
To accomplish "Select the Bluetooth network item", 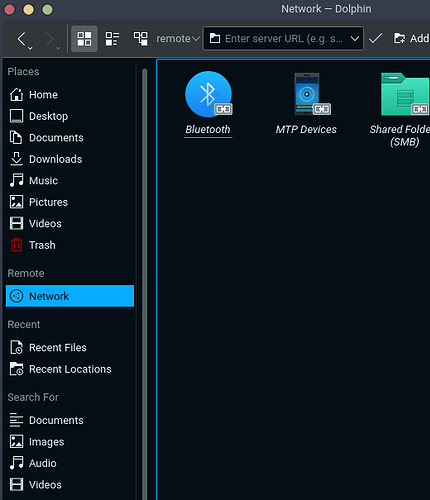I will (208, 103).
